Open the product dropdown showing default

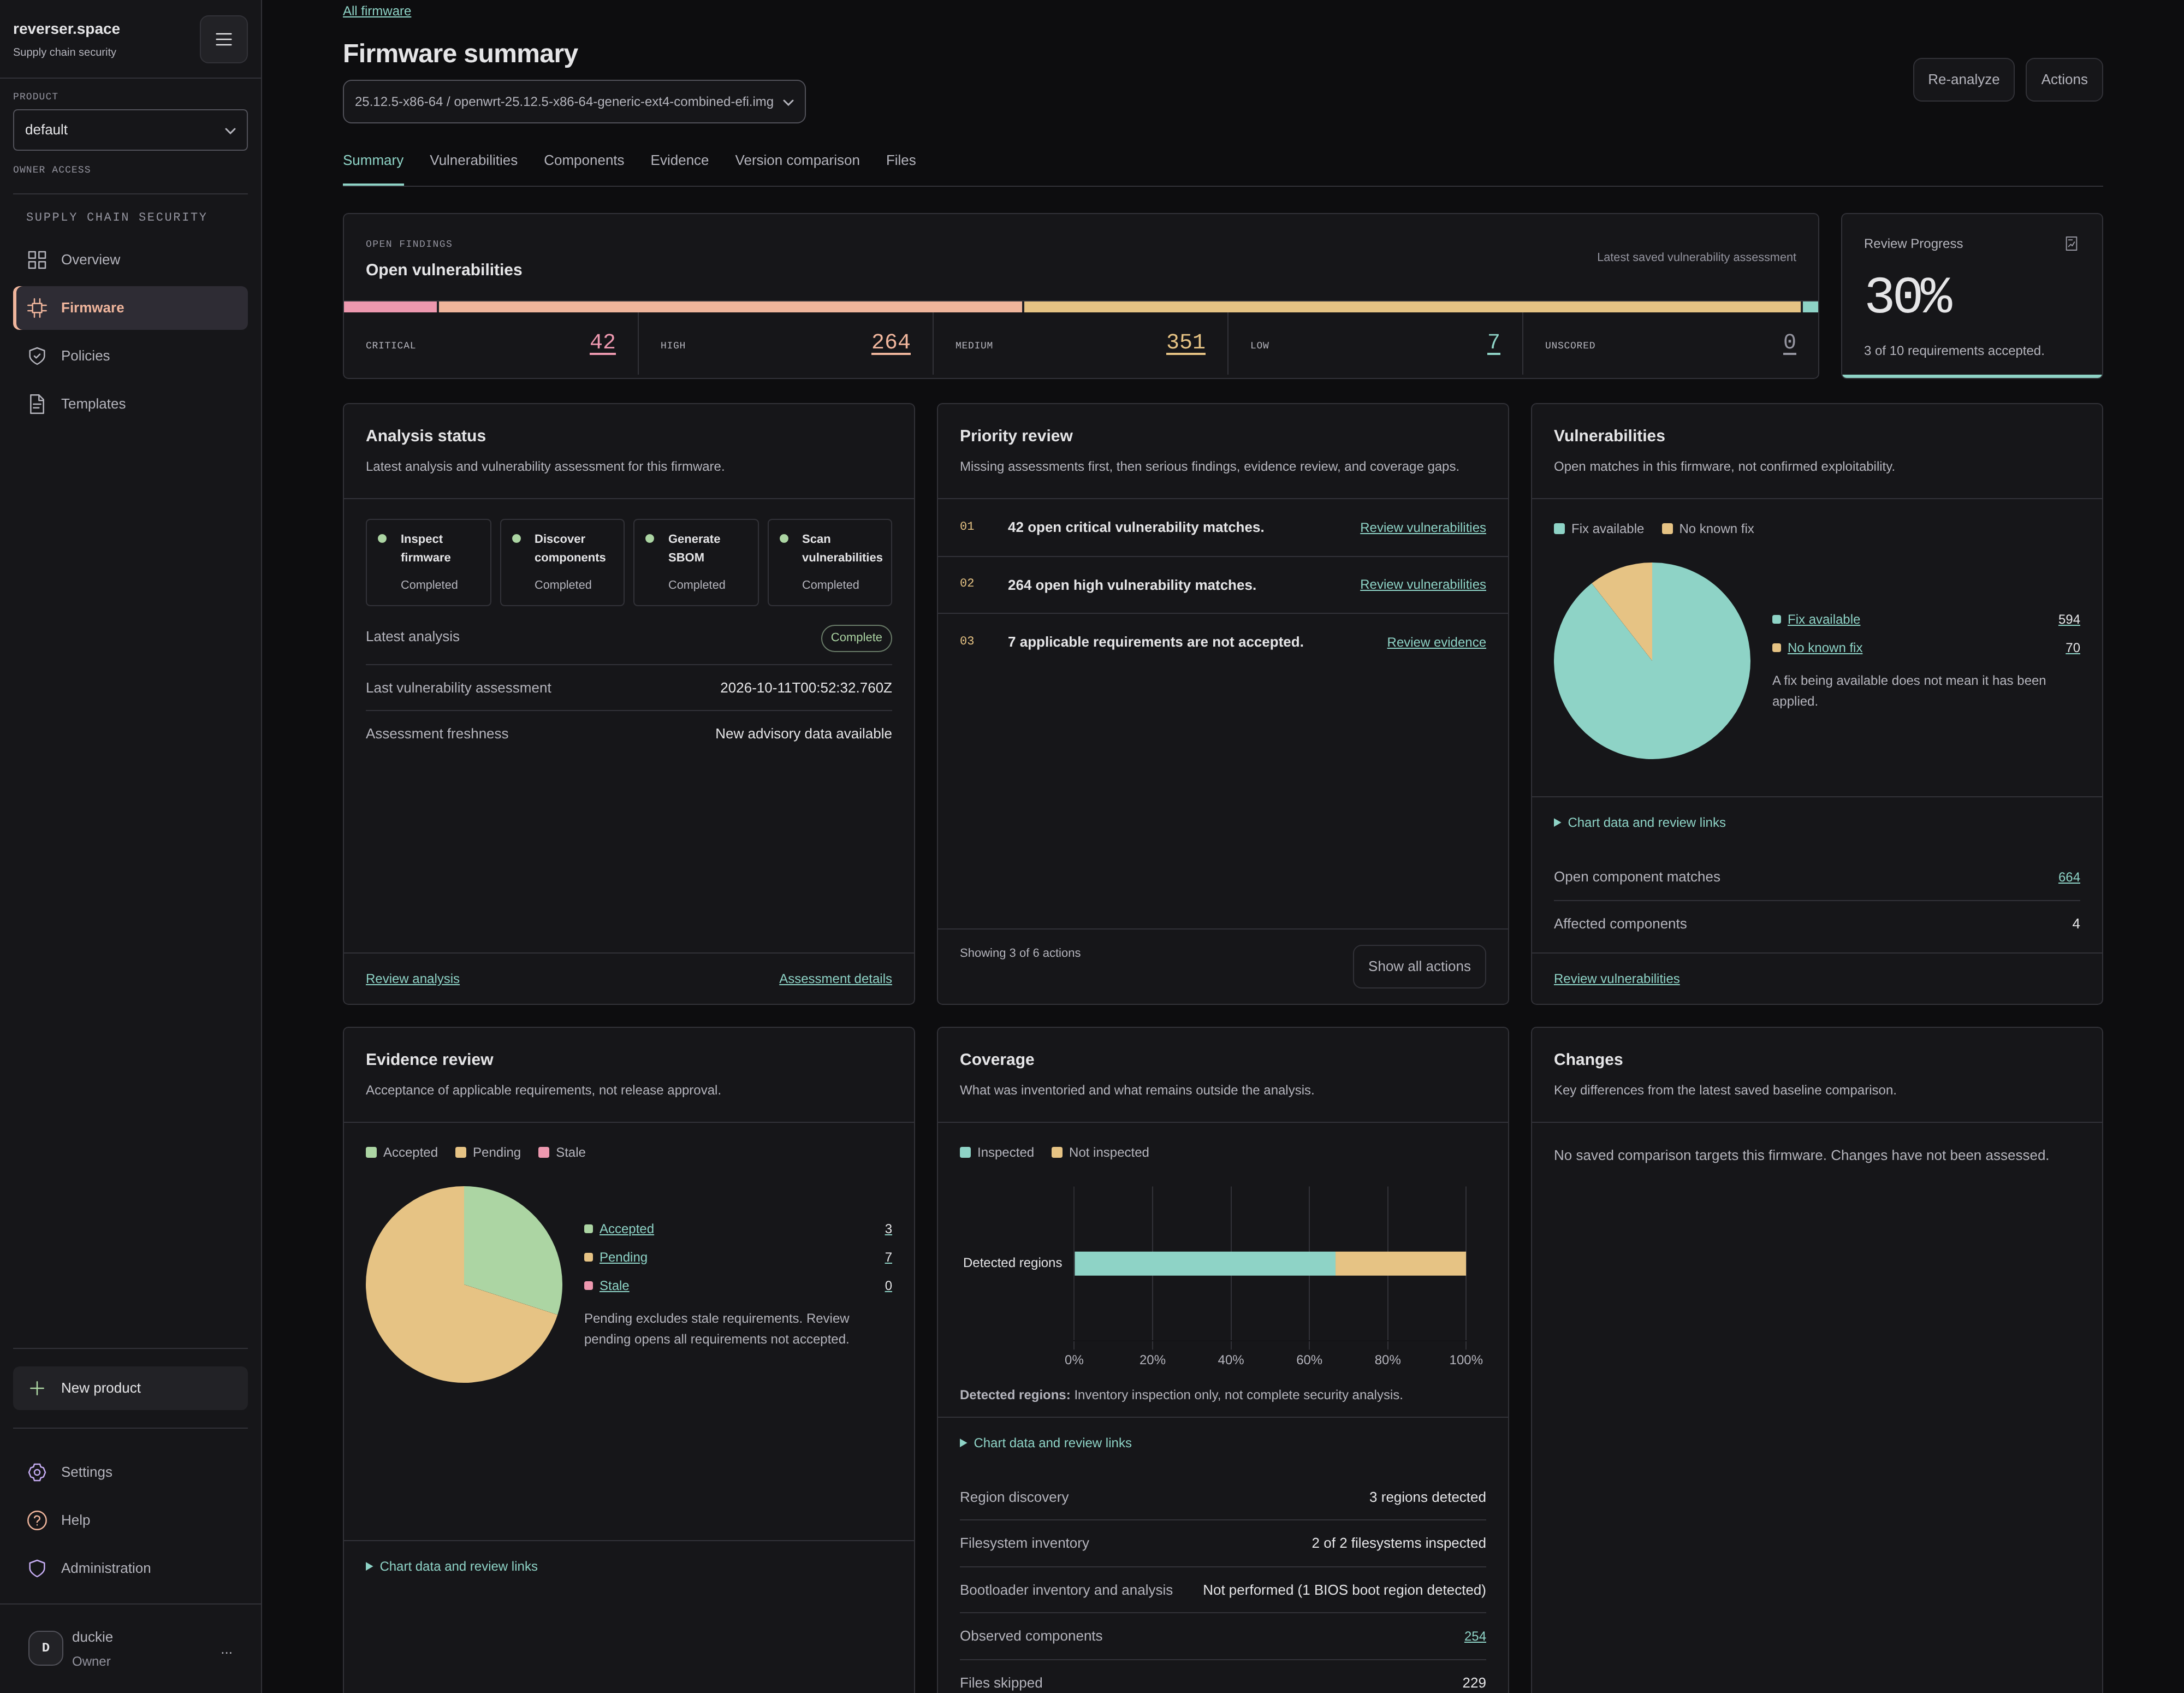[x=130, y=130]
